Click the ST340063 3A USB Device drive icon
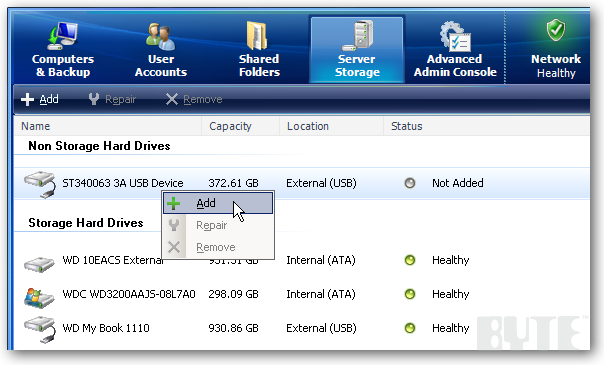 coord(40,184)
